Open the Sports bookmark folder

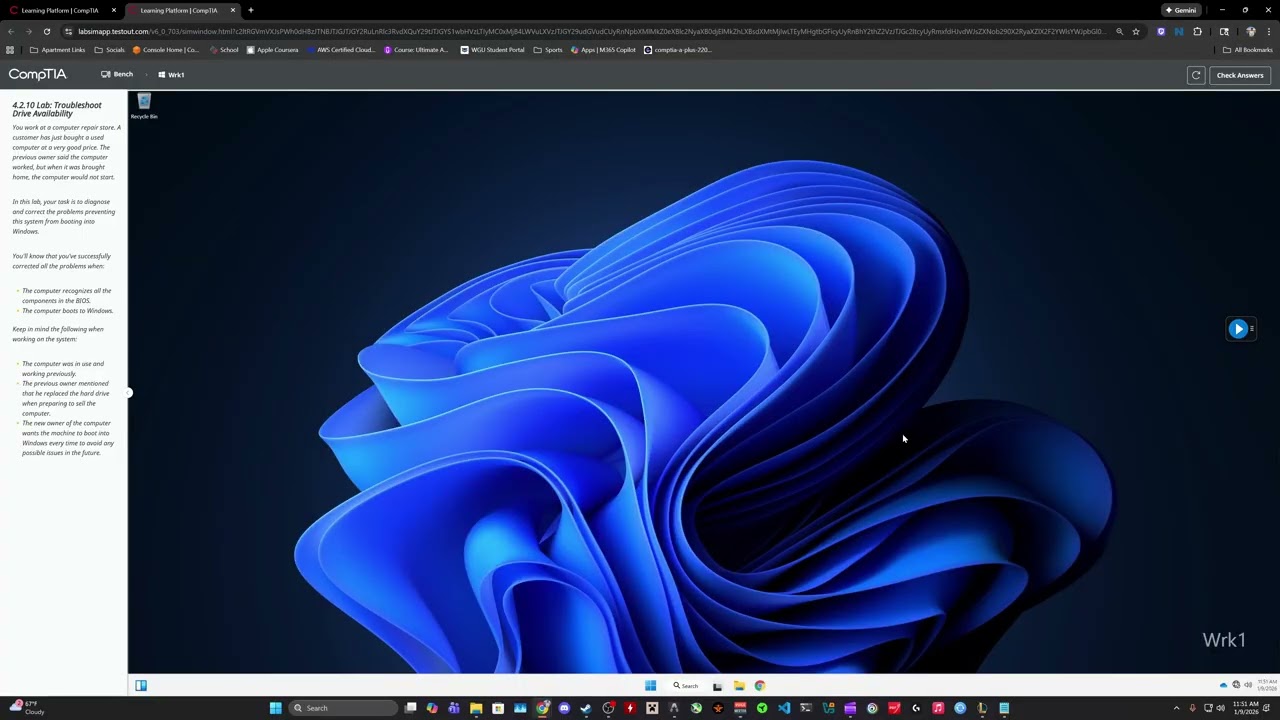pos(548,50)
